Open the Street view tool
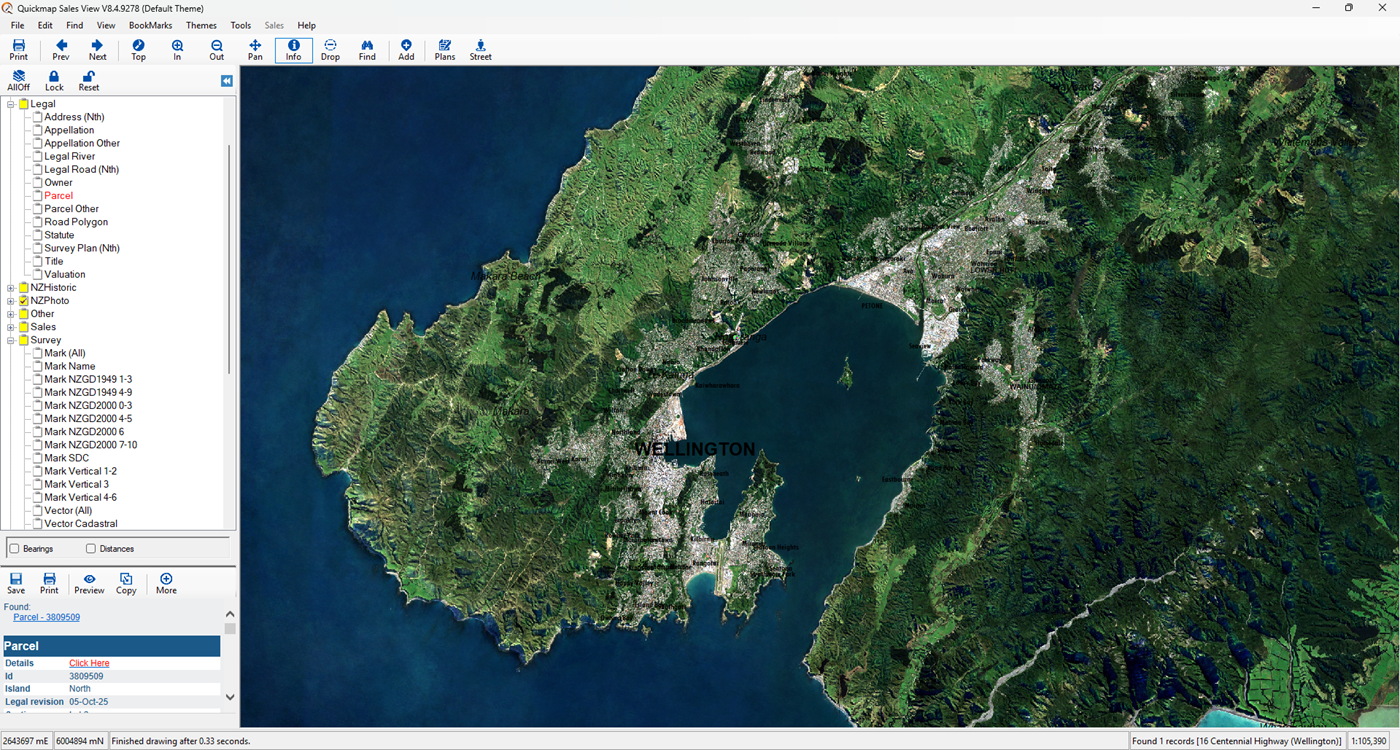 (480, 50)
